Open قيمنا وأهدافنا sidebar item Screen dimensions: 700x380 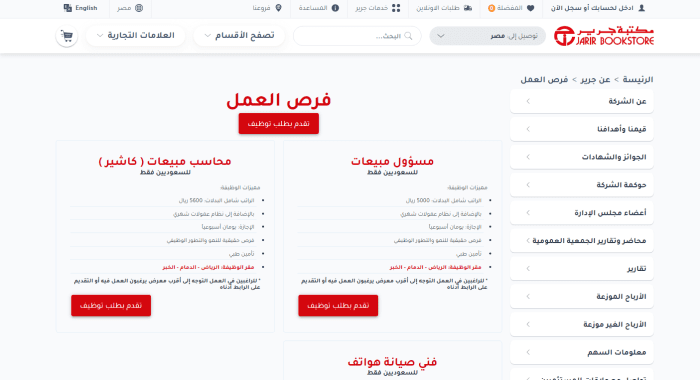click(582, 129)
